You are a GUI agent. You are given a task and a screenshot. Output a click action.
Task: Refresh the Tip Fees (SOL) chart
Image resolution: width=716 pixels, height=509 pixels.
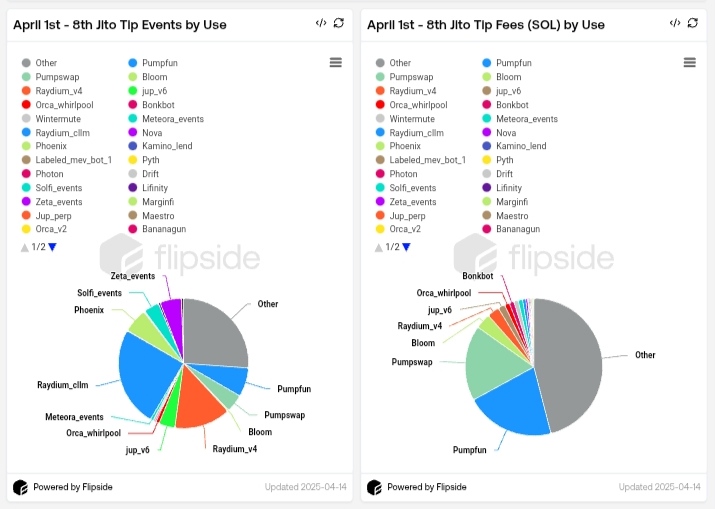coord(693,23)
